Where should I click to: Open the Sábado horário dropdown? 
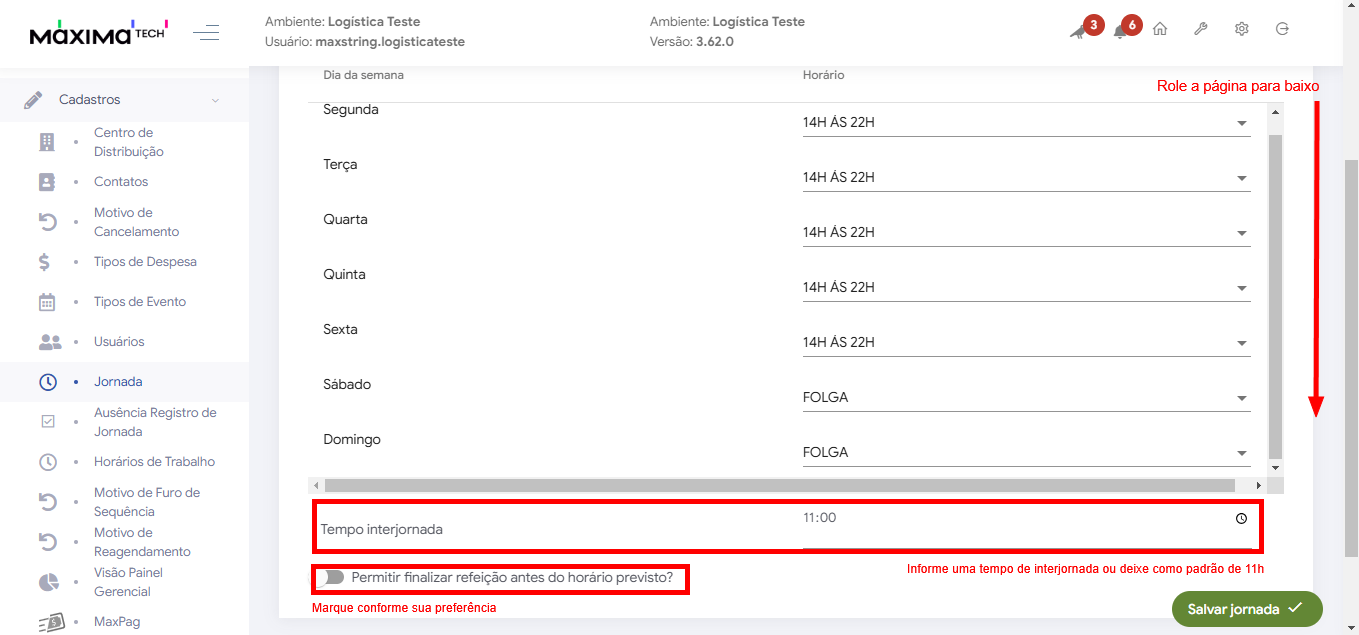1026,398
